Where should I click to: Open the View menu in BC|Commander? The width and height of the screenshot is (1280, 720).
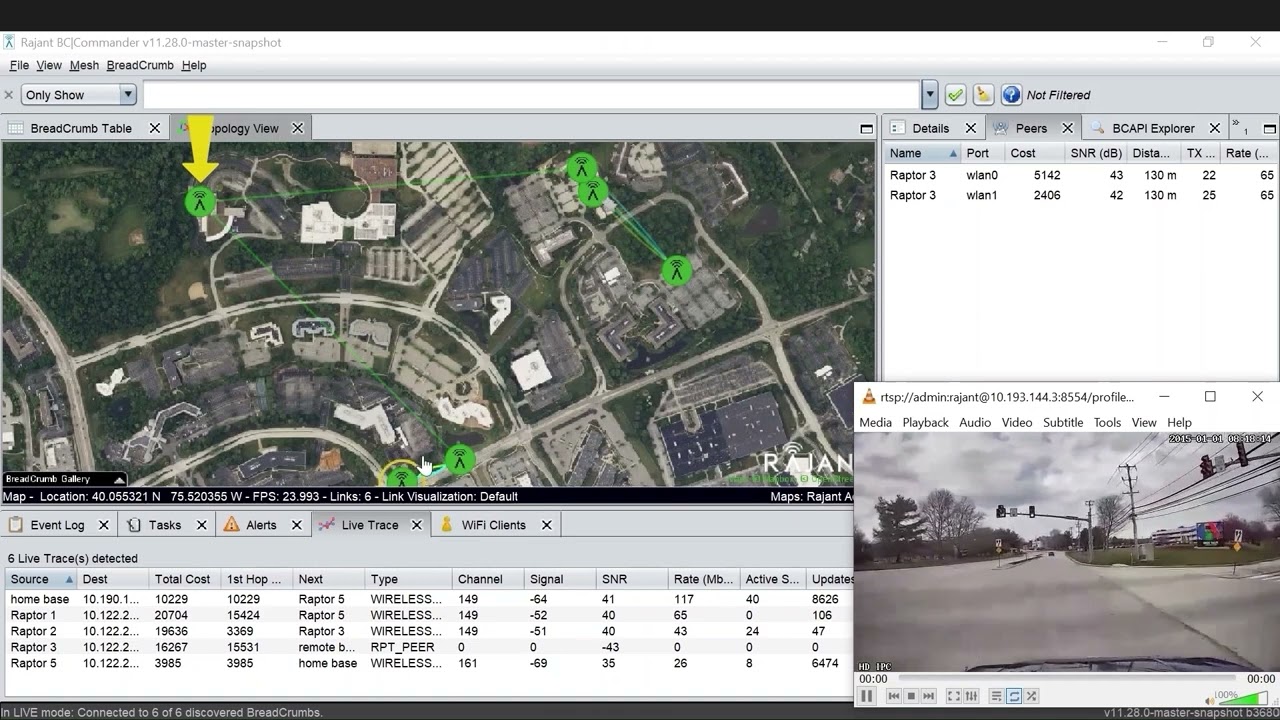(x=49, y=65)
